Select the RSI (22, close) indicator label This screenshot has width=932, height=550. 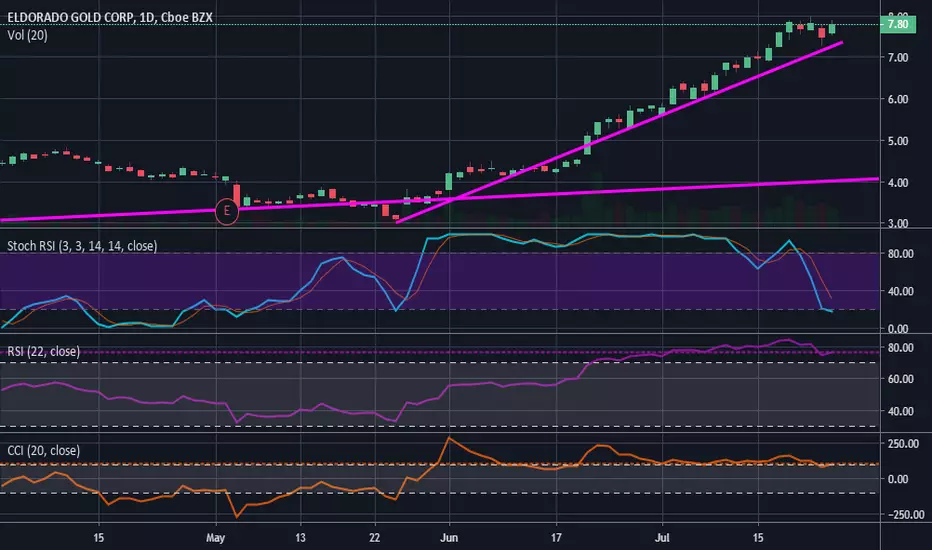point(43,351)
